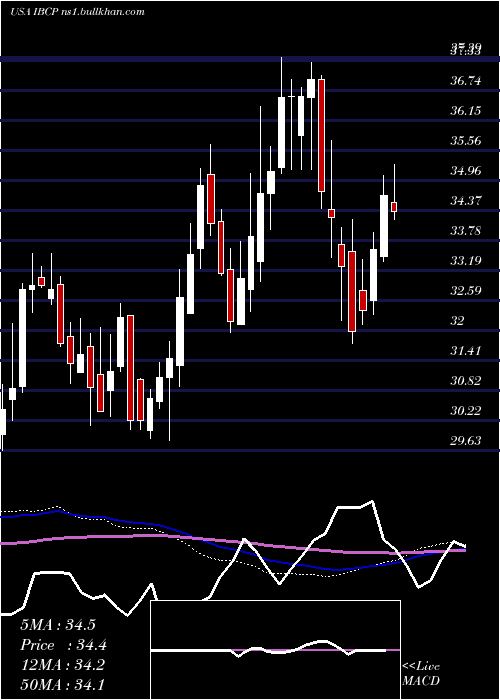Click the 30.22 price axis label

466,410
